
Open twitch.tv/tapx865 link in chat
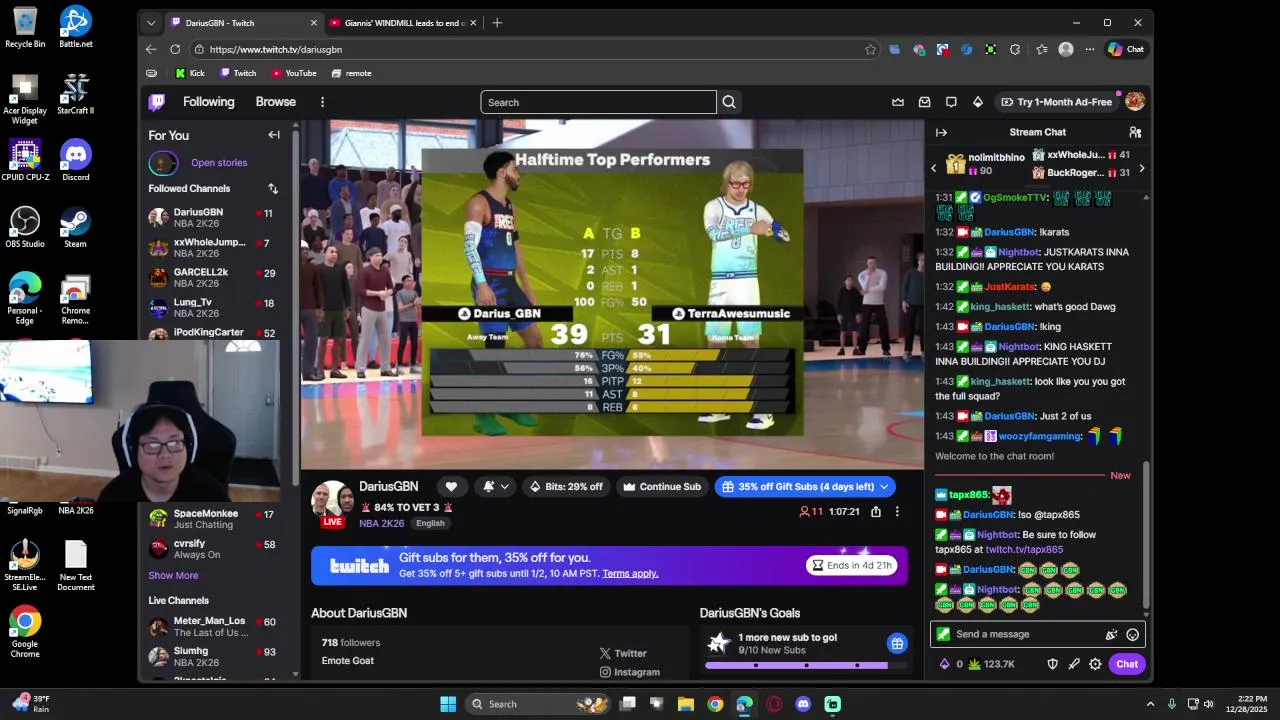[x=1024, y=550]
